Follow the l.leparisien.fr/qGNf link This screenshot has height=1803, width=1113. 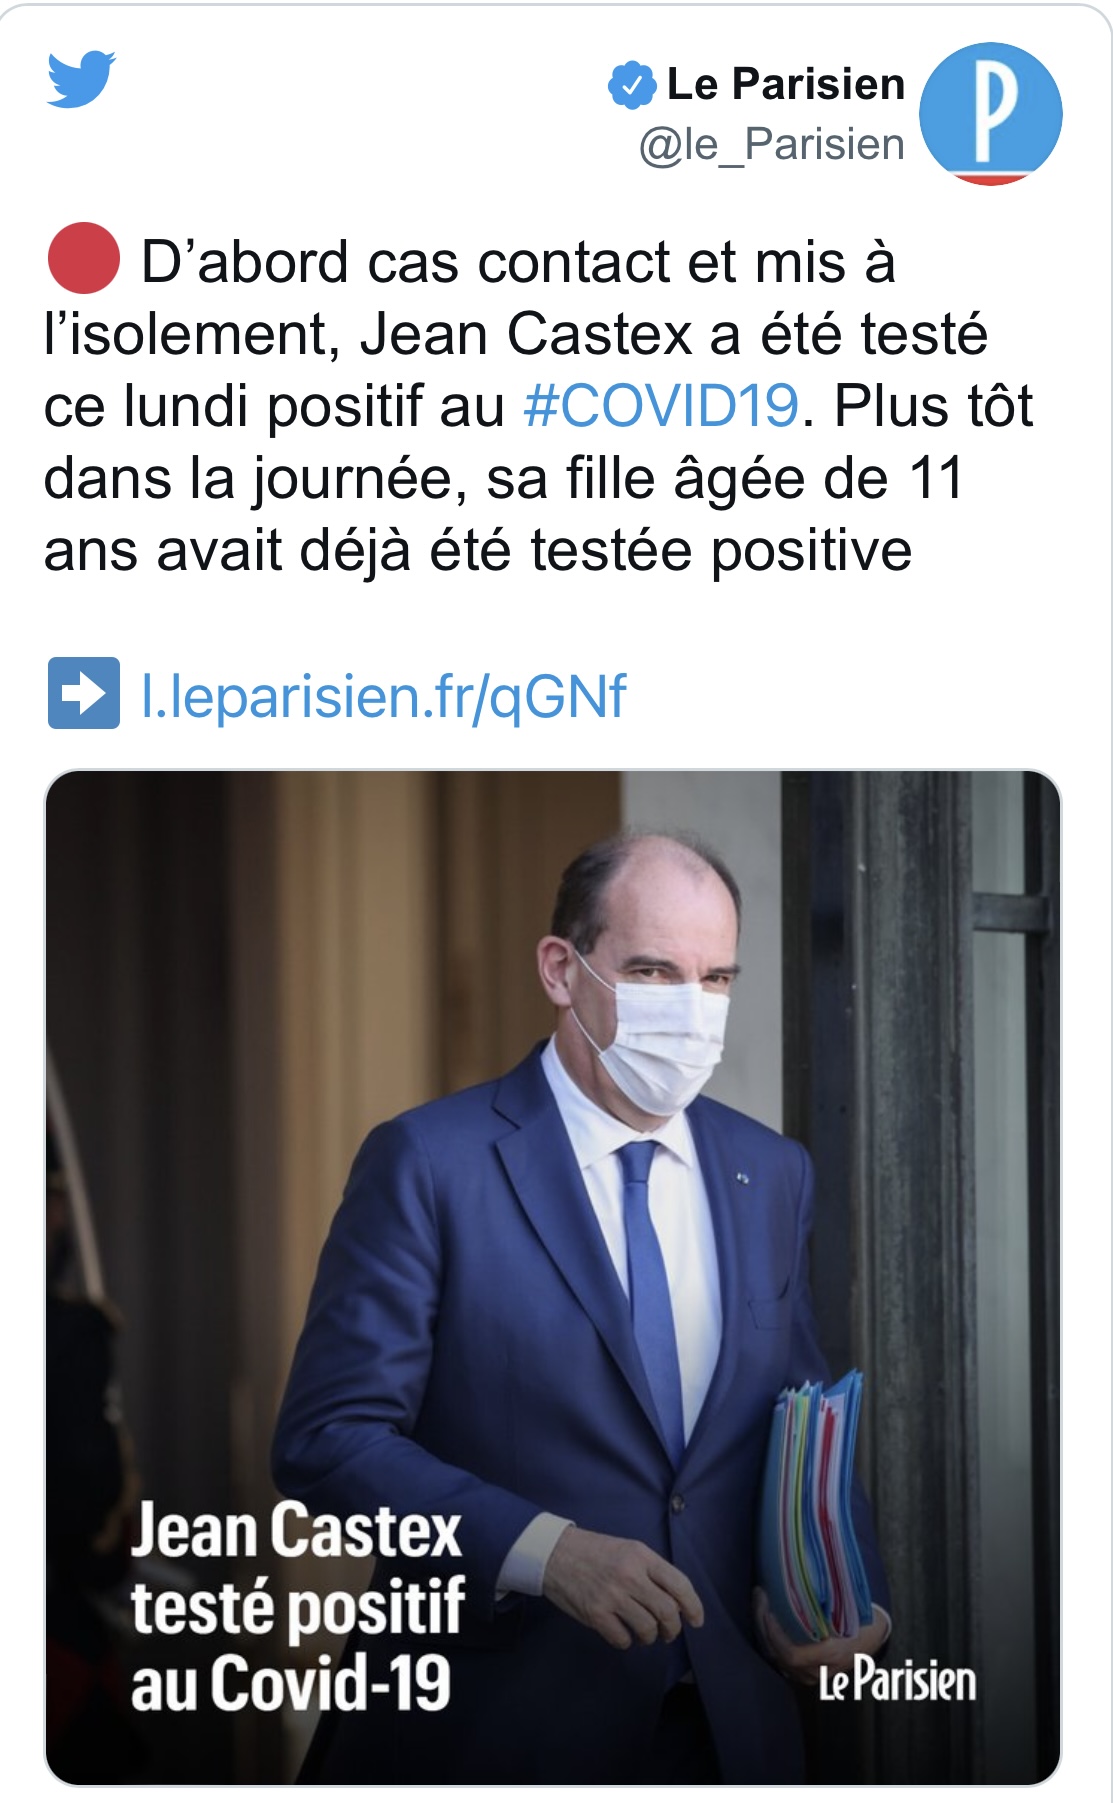[x=385, y=696]
